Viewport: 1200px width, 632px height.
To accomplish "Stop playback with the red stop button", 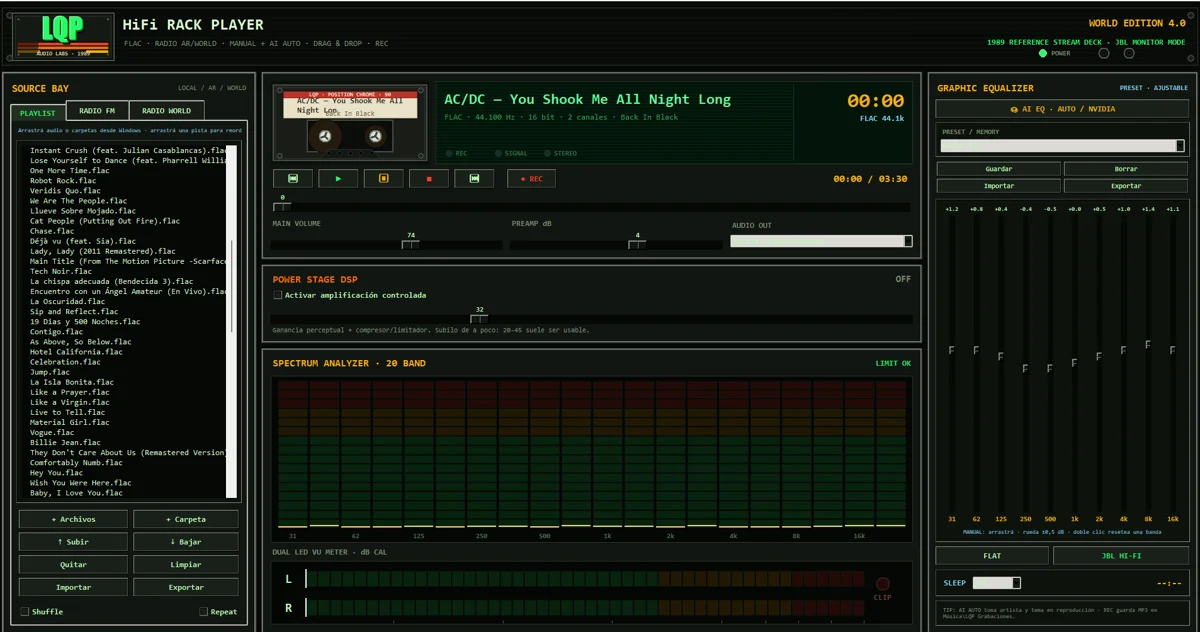I will click(x=429, y=179).
